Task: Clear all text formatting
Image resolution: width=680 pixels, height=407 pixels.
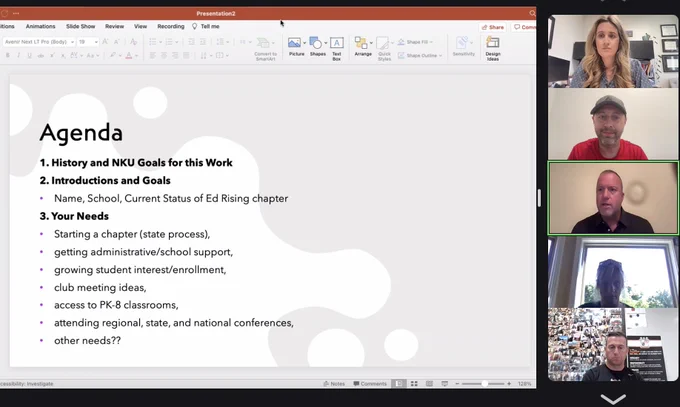Action: tap(133, 42)
